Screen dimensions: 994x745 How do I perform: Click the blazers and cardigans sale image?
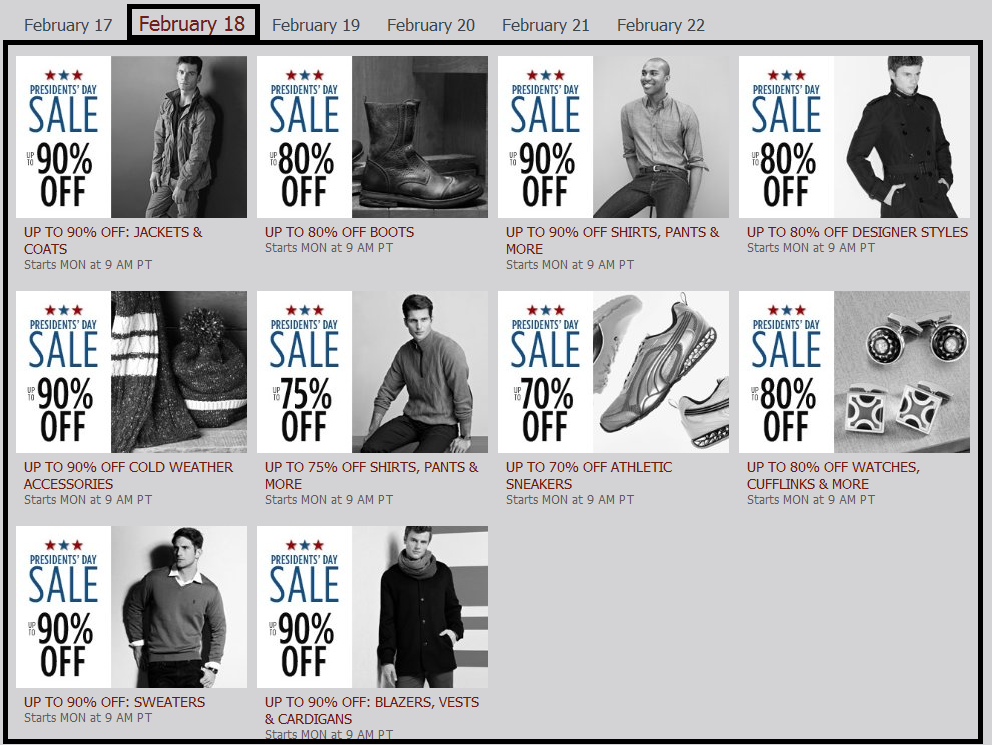[x=372, y=607]
